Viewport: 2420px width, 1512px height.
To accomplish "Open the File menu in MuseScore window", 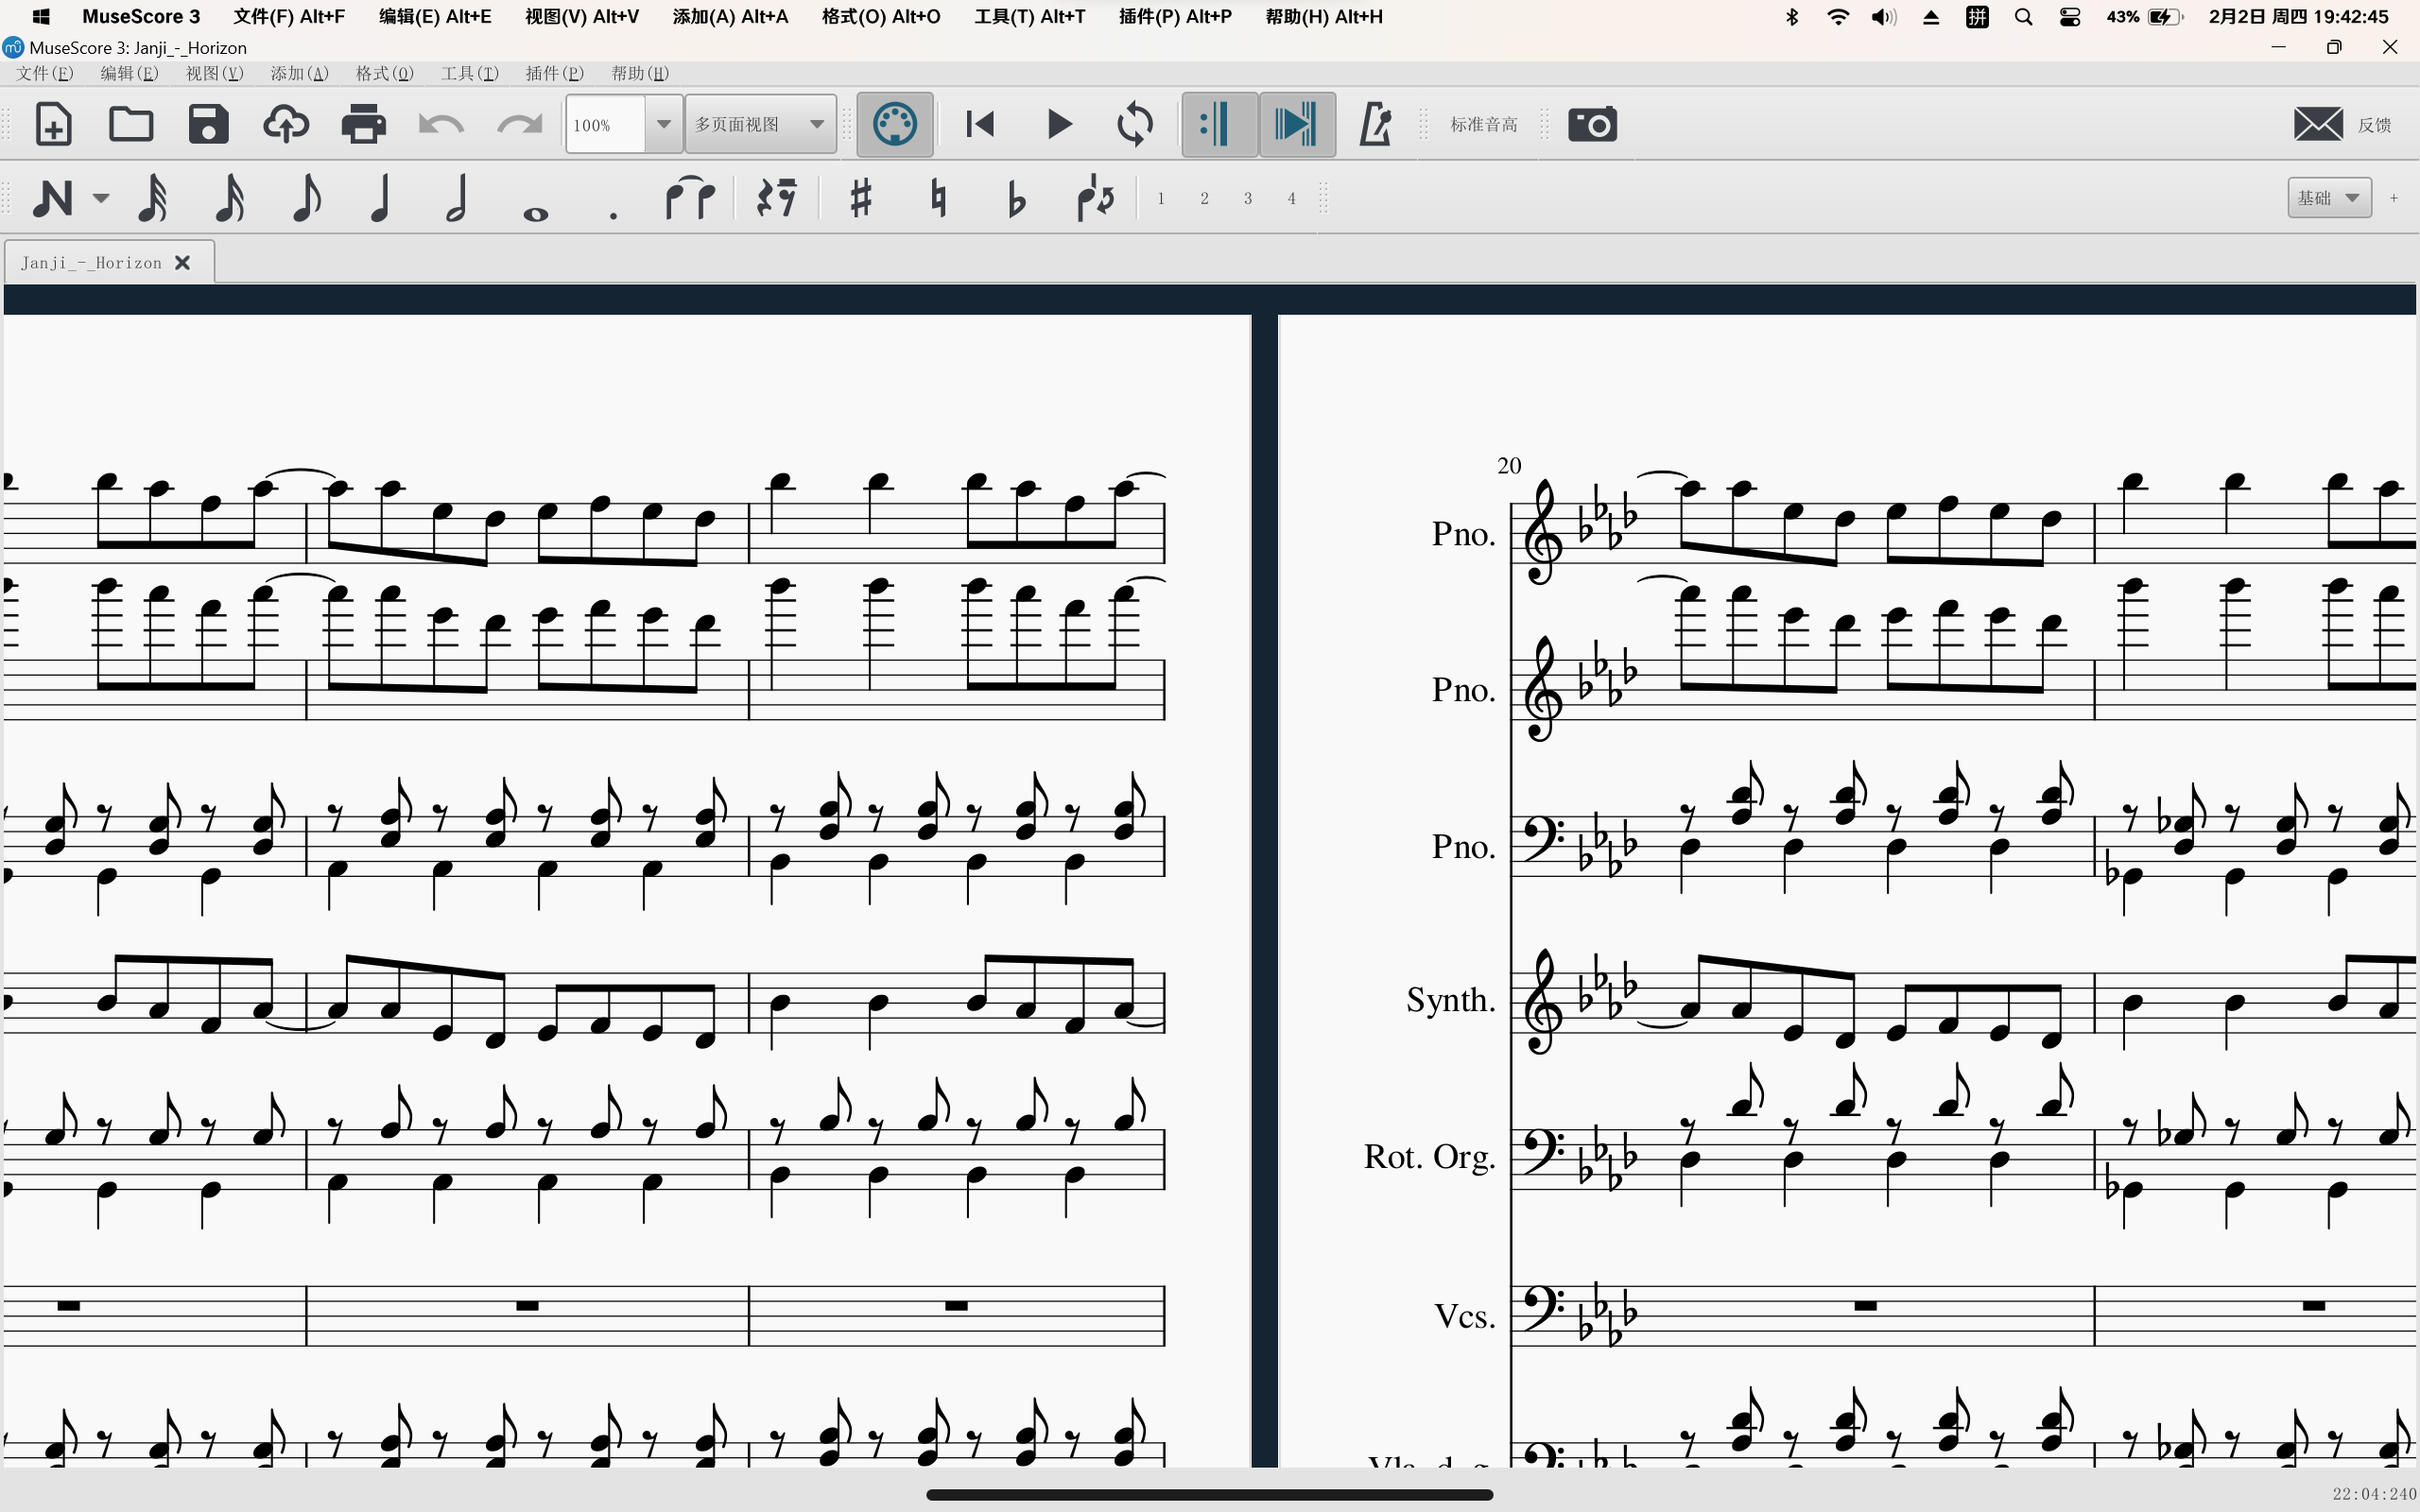I will tap(45, 73).
